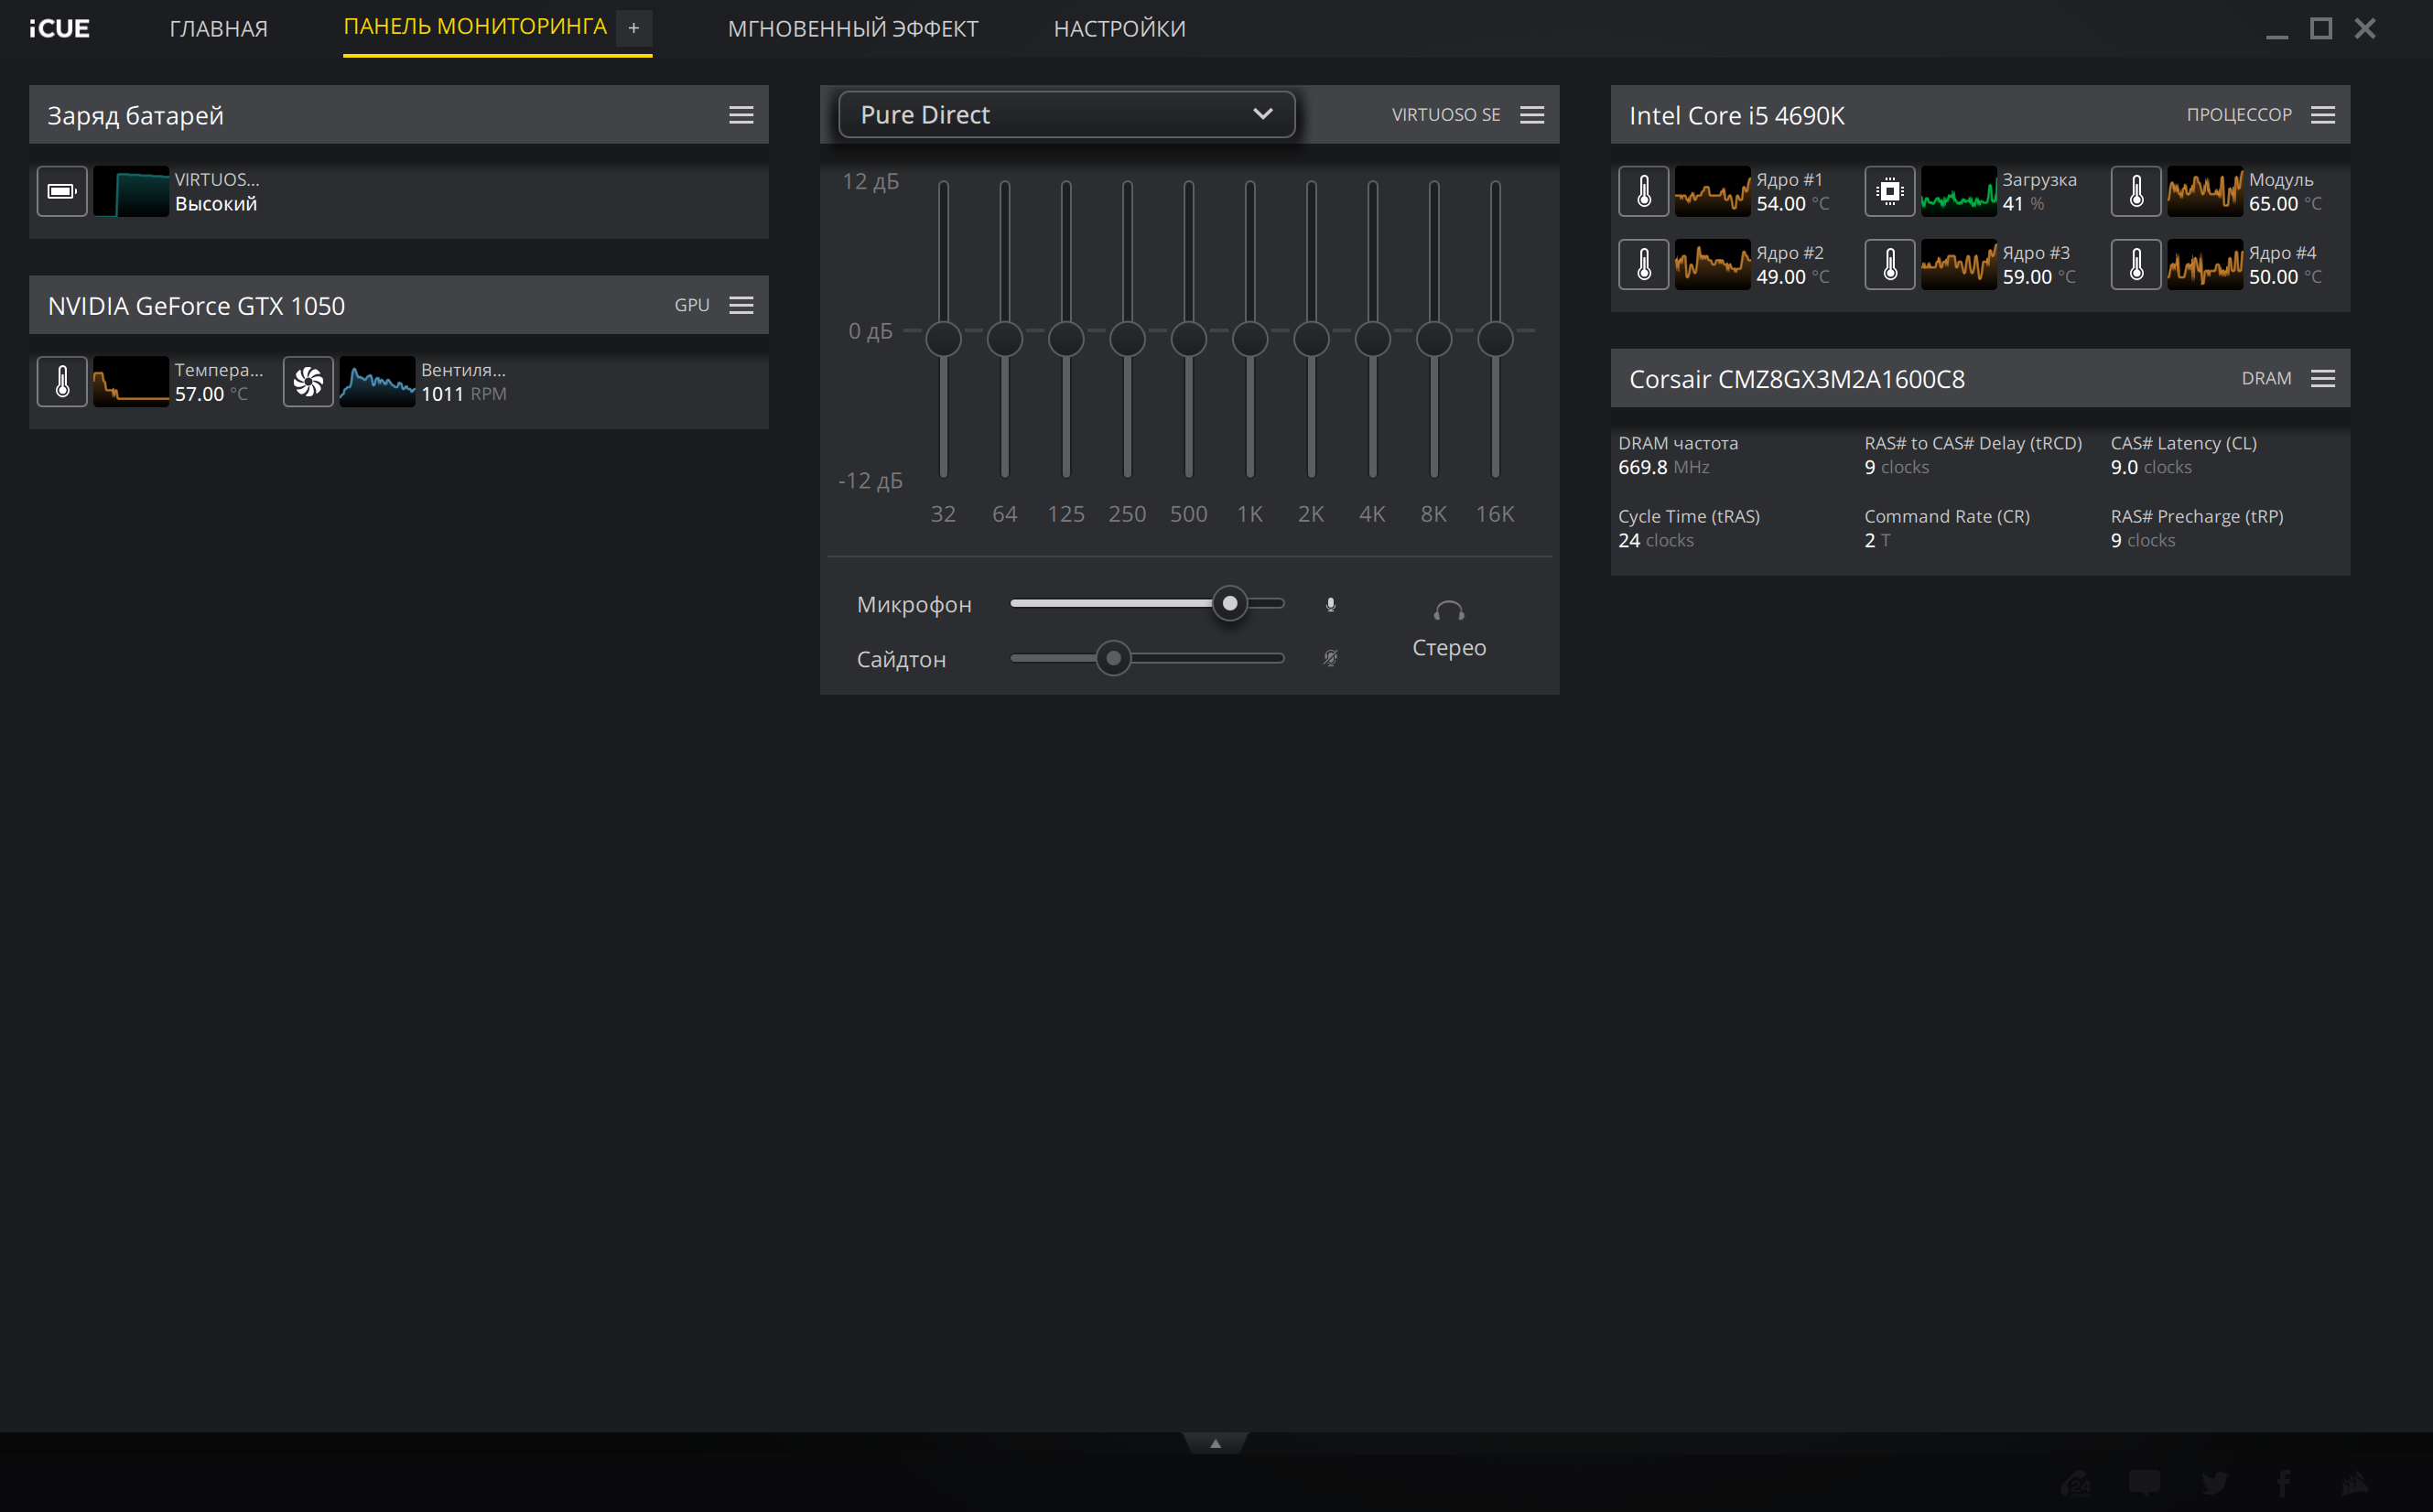Go to the МГНОВЕННЫЙ ЭФФЕКТ tab
This screenshot has height=1512, width=2433.
[x=853, y=29]
